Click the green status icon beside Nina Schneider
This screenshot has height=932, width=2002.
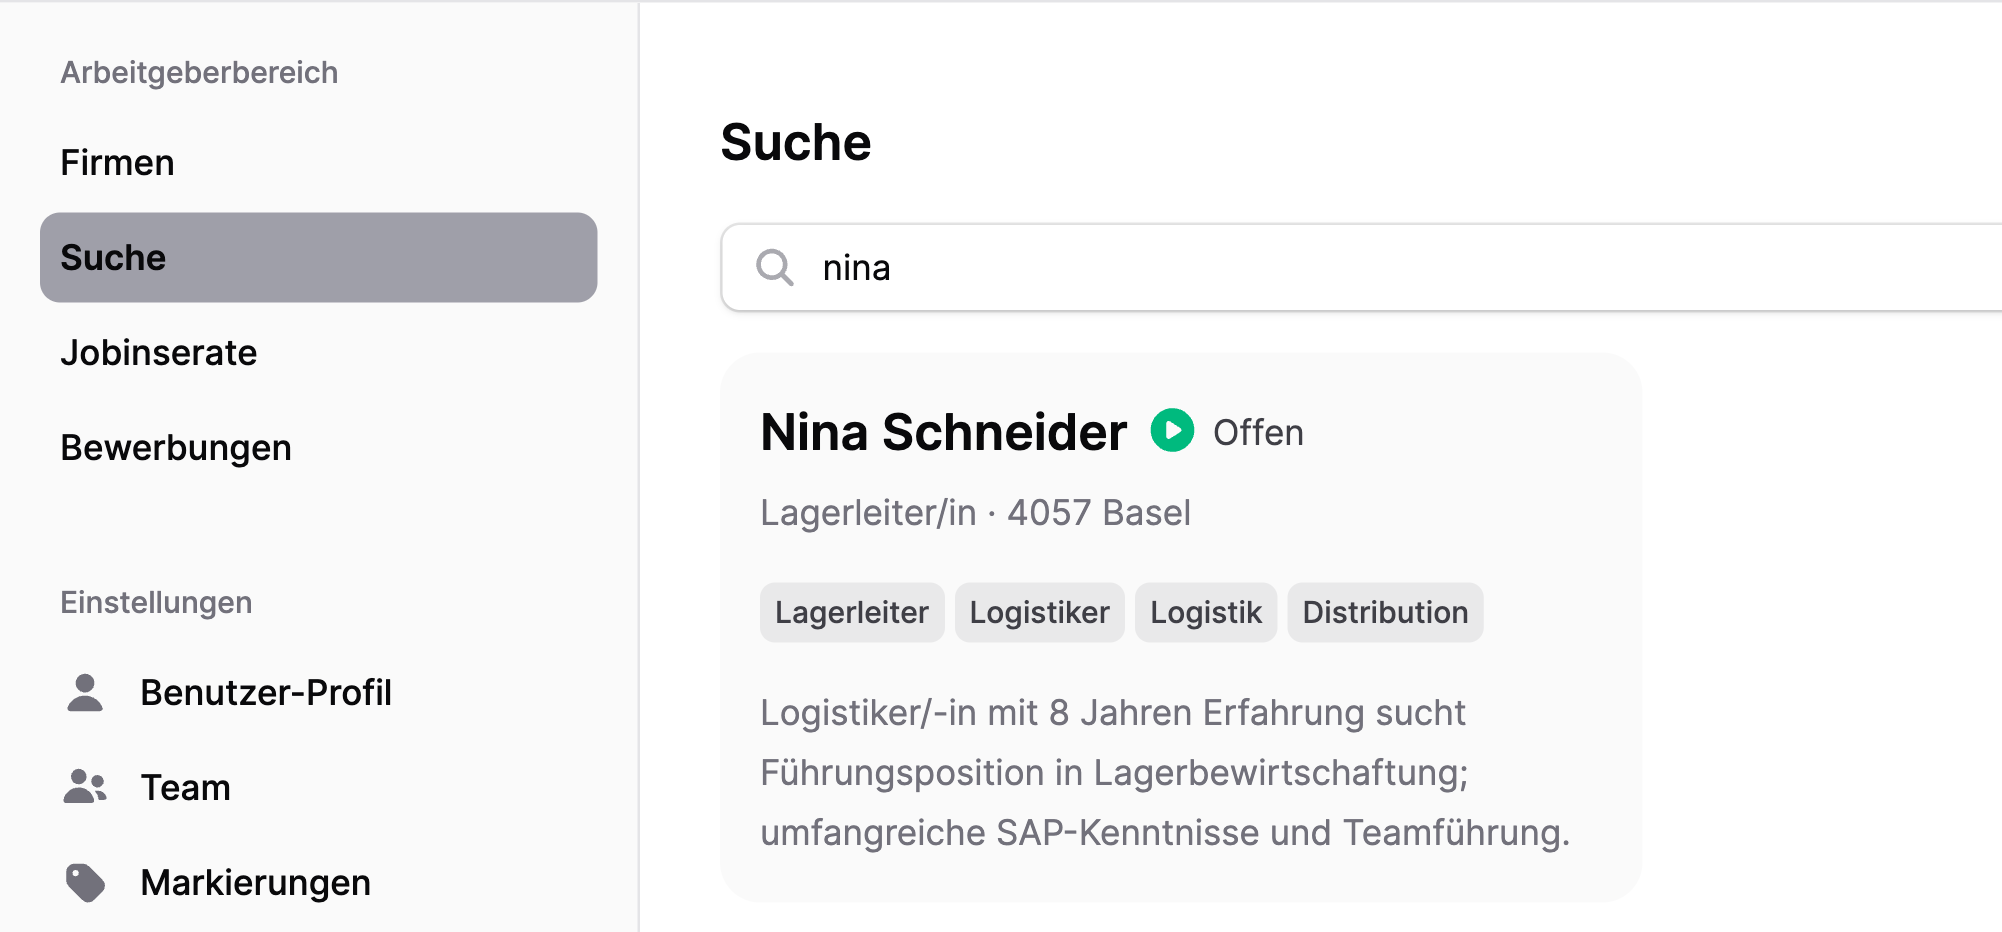1172,432
